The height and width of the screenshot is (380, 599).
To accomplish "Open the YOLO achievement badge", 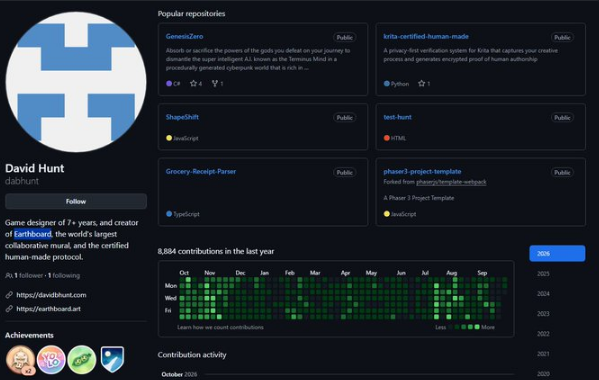I will tap(51, 360).
